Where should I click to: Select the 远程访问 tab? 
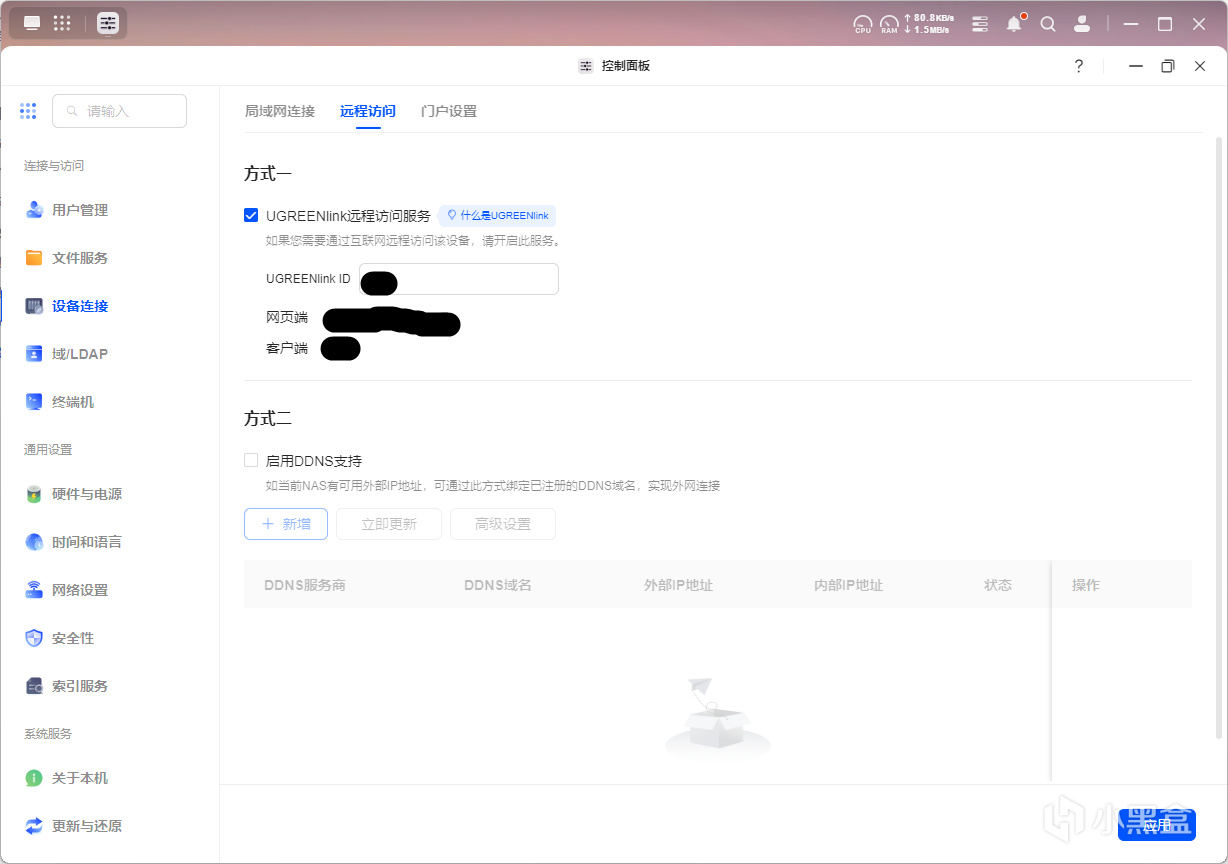(368, 111)
